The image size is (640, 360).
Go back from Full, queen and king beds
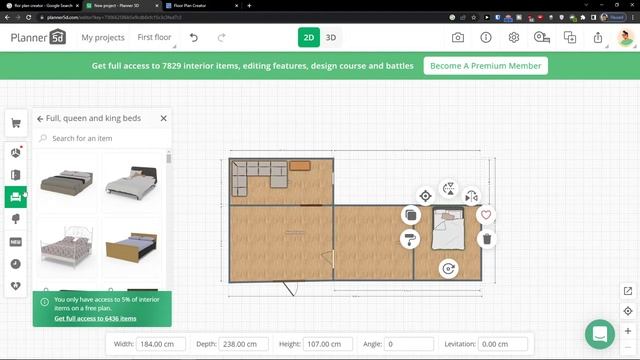(40, 119)
